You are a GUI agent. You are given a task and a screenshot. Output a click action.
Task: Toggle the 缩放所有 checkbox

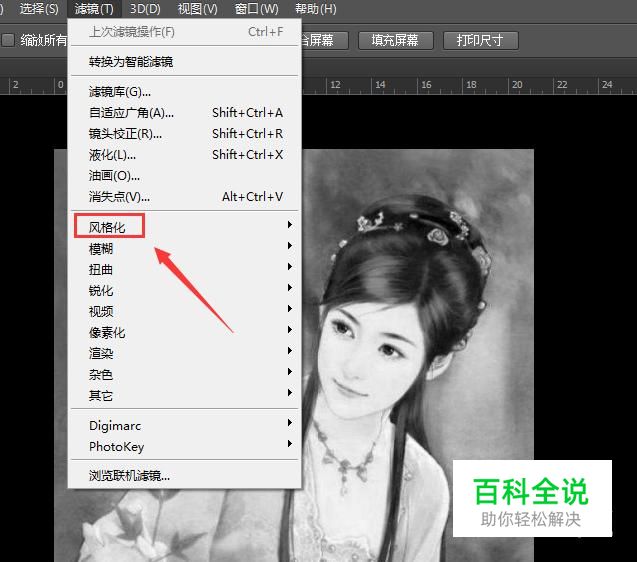coord(8,40)
